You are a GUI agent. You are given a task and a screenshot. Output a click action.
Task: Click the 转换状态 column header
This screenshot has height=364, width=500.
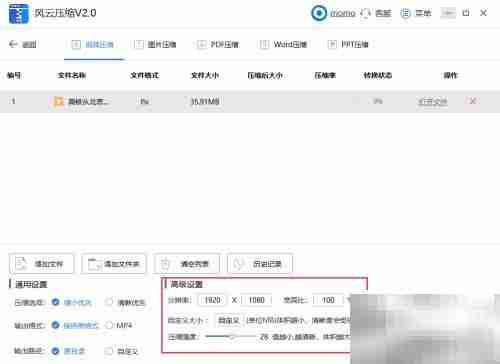[x=378, y=75]
